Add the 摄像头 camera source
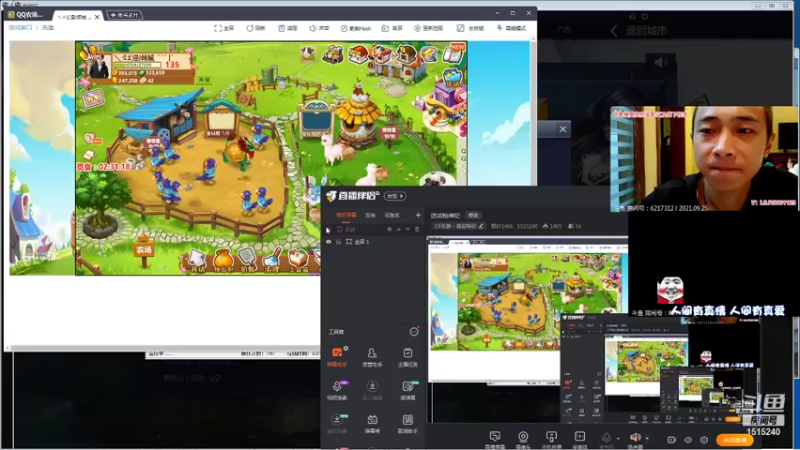 click(x=523, y=439)
